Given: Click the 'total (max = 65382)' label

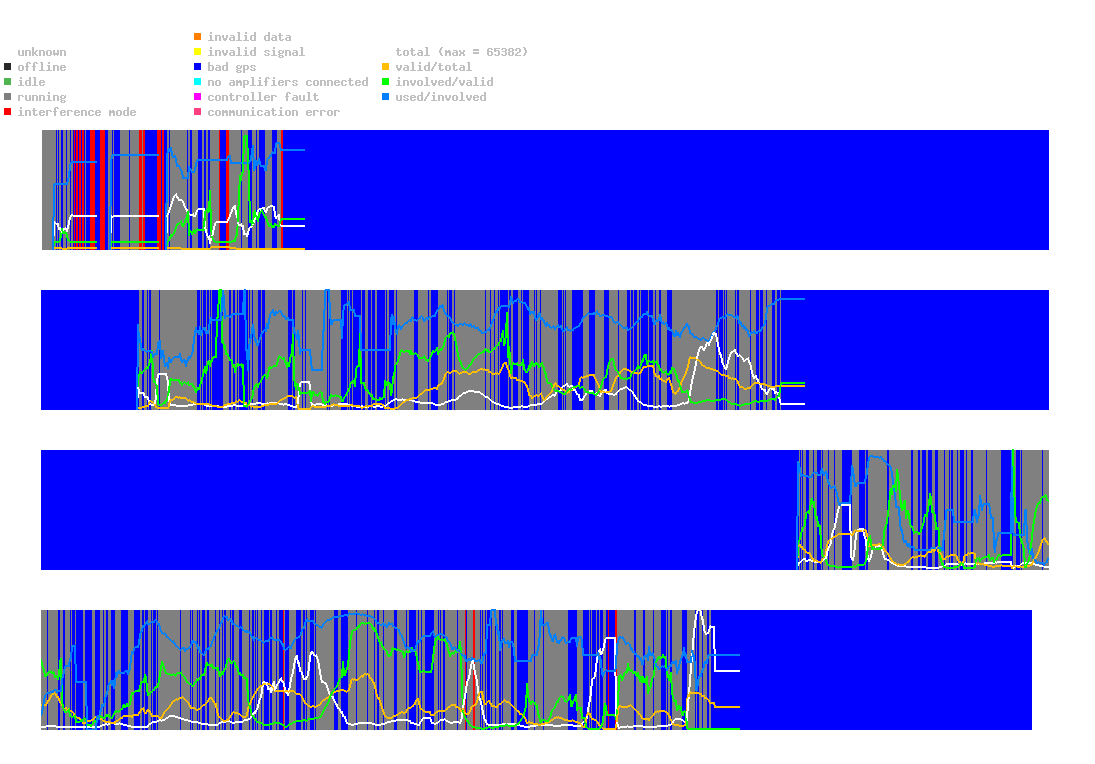Looking at the screenshot, I should pyautogui.click(x=462, y=52).
